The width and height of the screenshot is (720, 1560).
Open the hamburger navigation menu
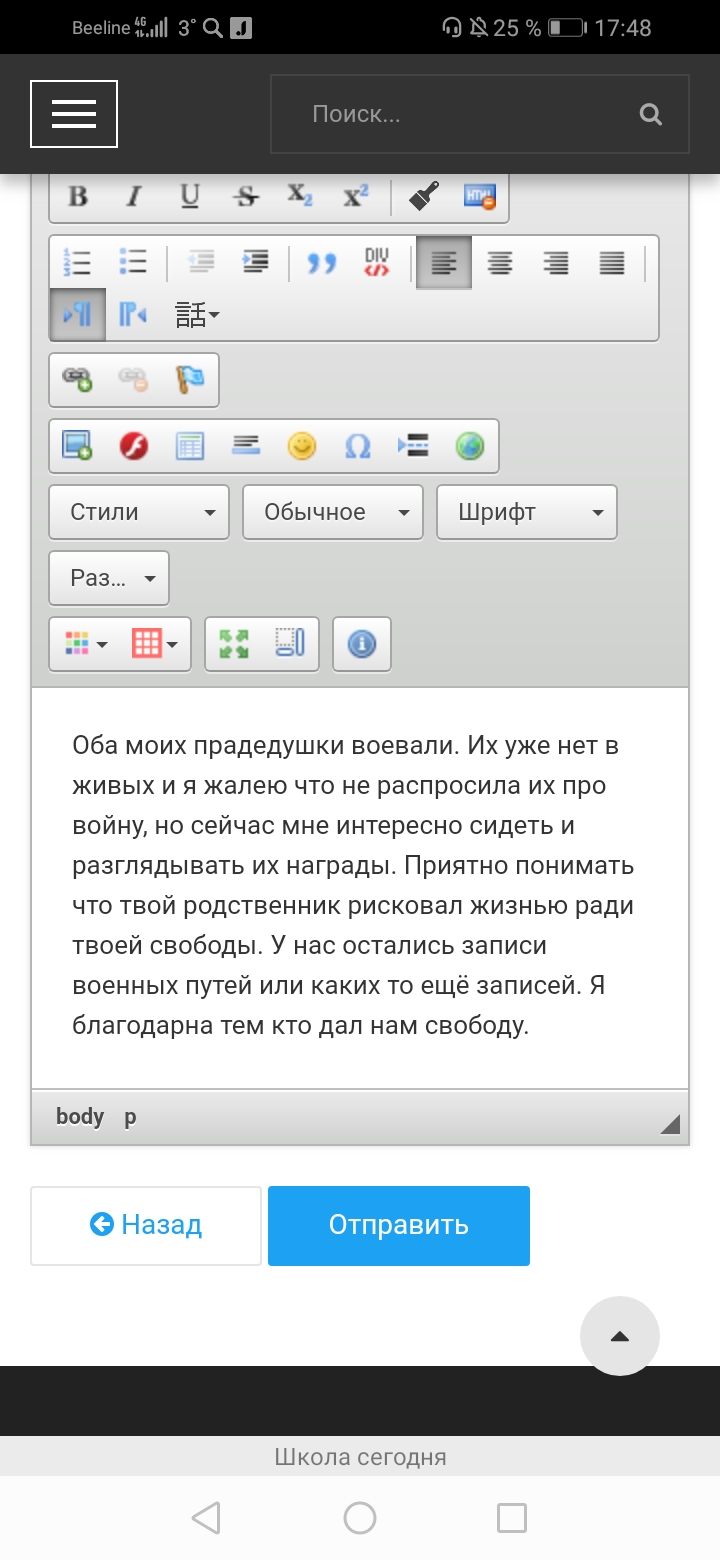[74, 114]
